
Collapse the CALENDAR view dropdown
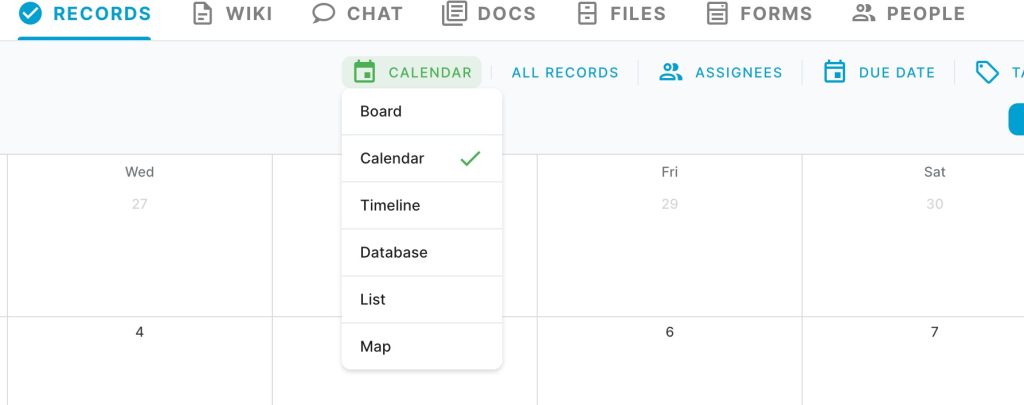click(412, 72)
